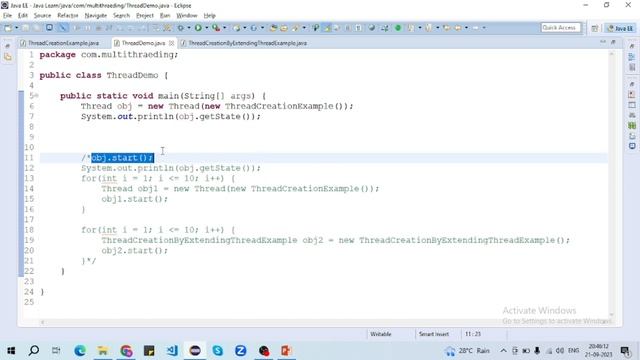Click the New Java class icon
640x360 pixels.
[253, 28]
